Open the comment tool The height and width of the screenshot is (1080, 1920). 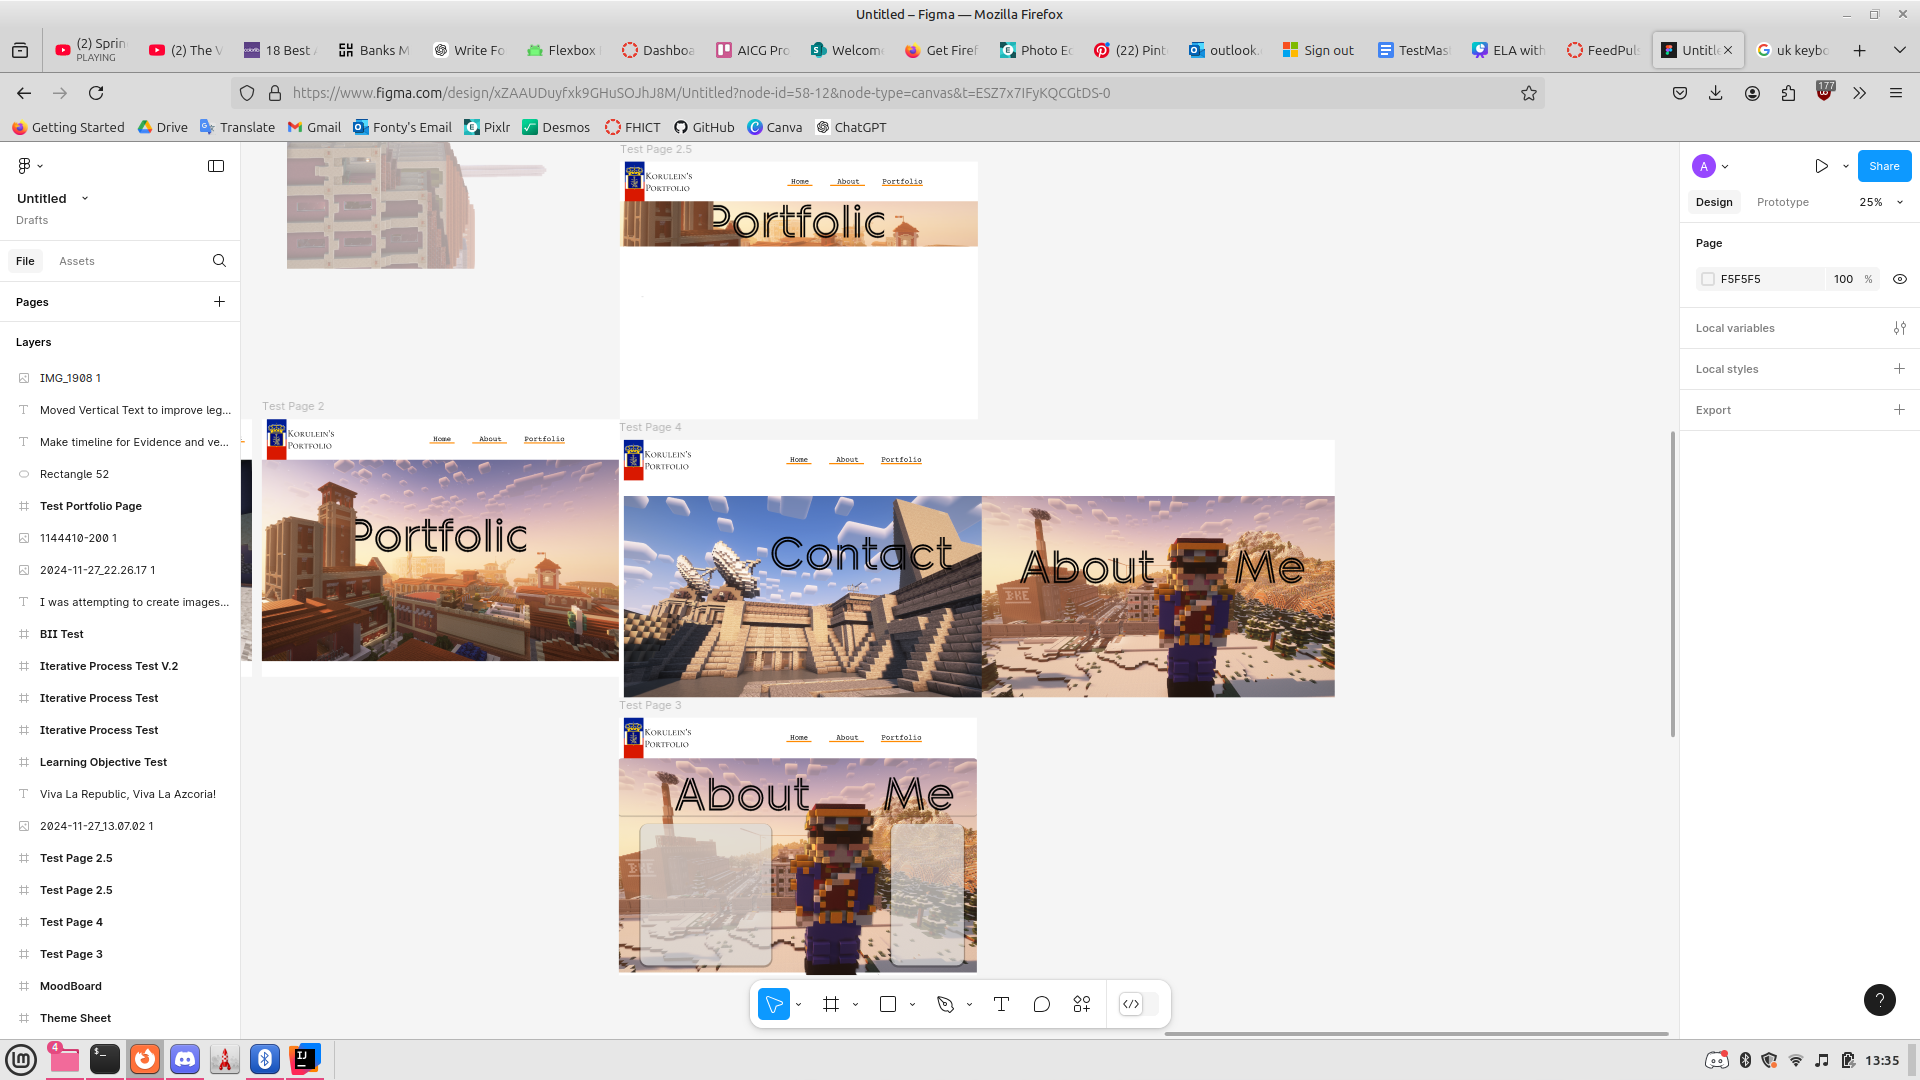1041,1003
